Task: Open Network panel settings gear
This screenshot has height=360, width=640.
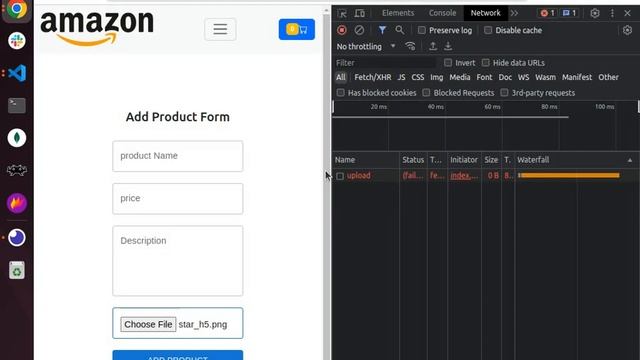Action: pos(627,30)
